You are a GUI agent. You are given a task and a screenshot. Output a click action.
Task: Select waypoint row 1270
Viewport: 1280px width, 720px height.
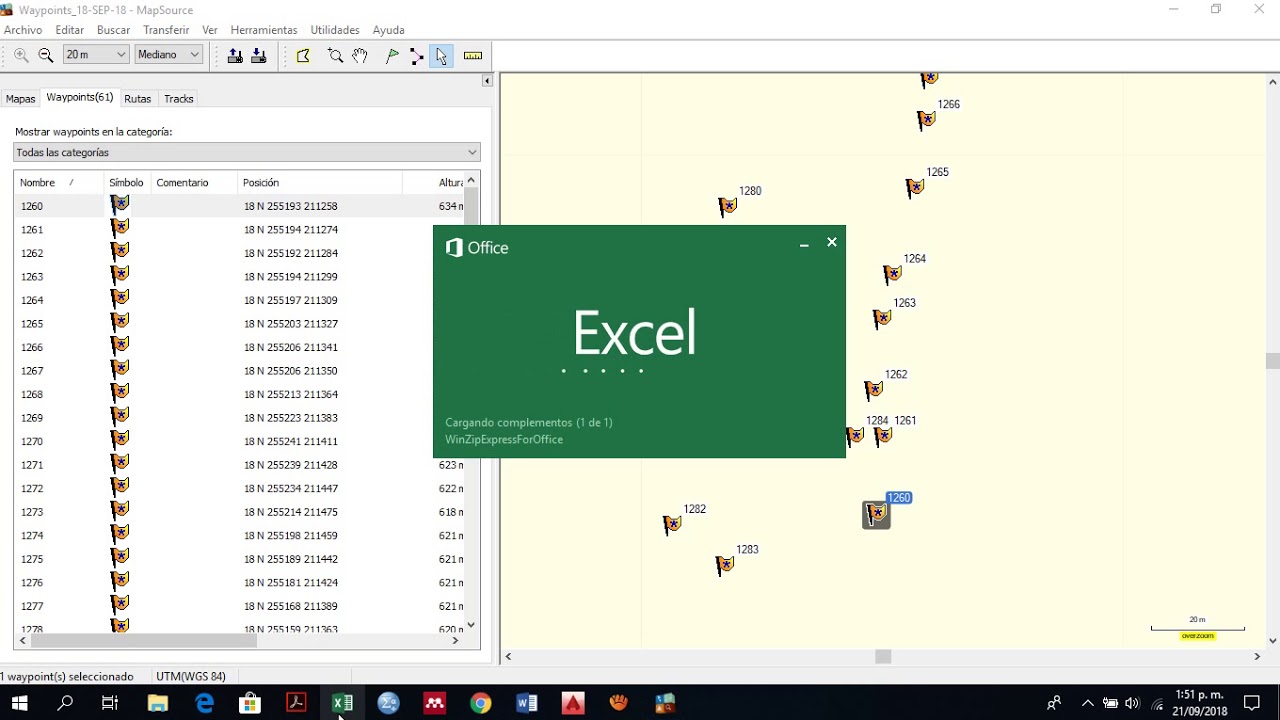(x=239, y=441)
